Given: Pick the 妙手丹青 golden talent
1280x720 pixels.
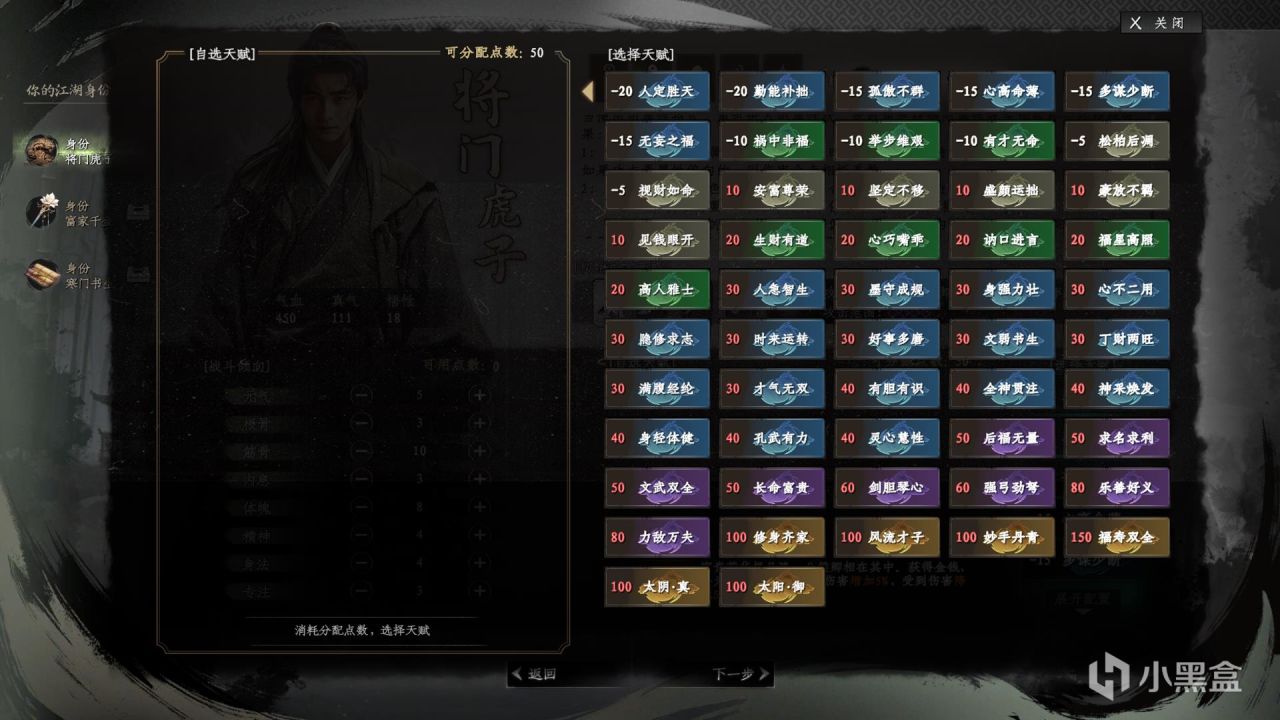Looking at the screenshot, I should 1002,537.
